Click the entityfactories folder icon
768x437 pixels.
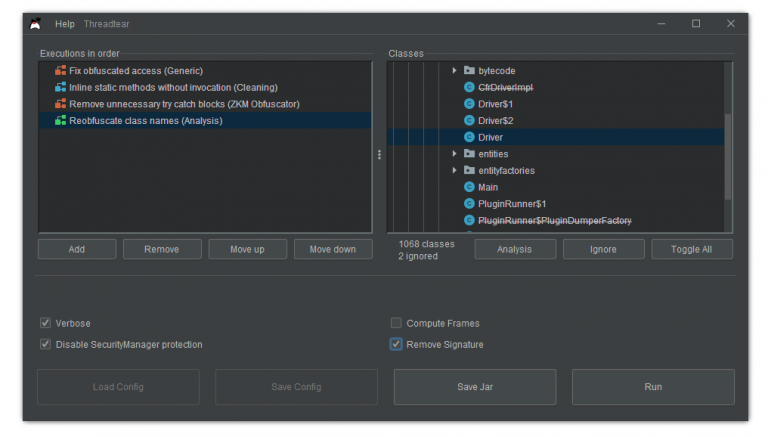coord(469,170)
